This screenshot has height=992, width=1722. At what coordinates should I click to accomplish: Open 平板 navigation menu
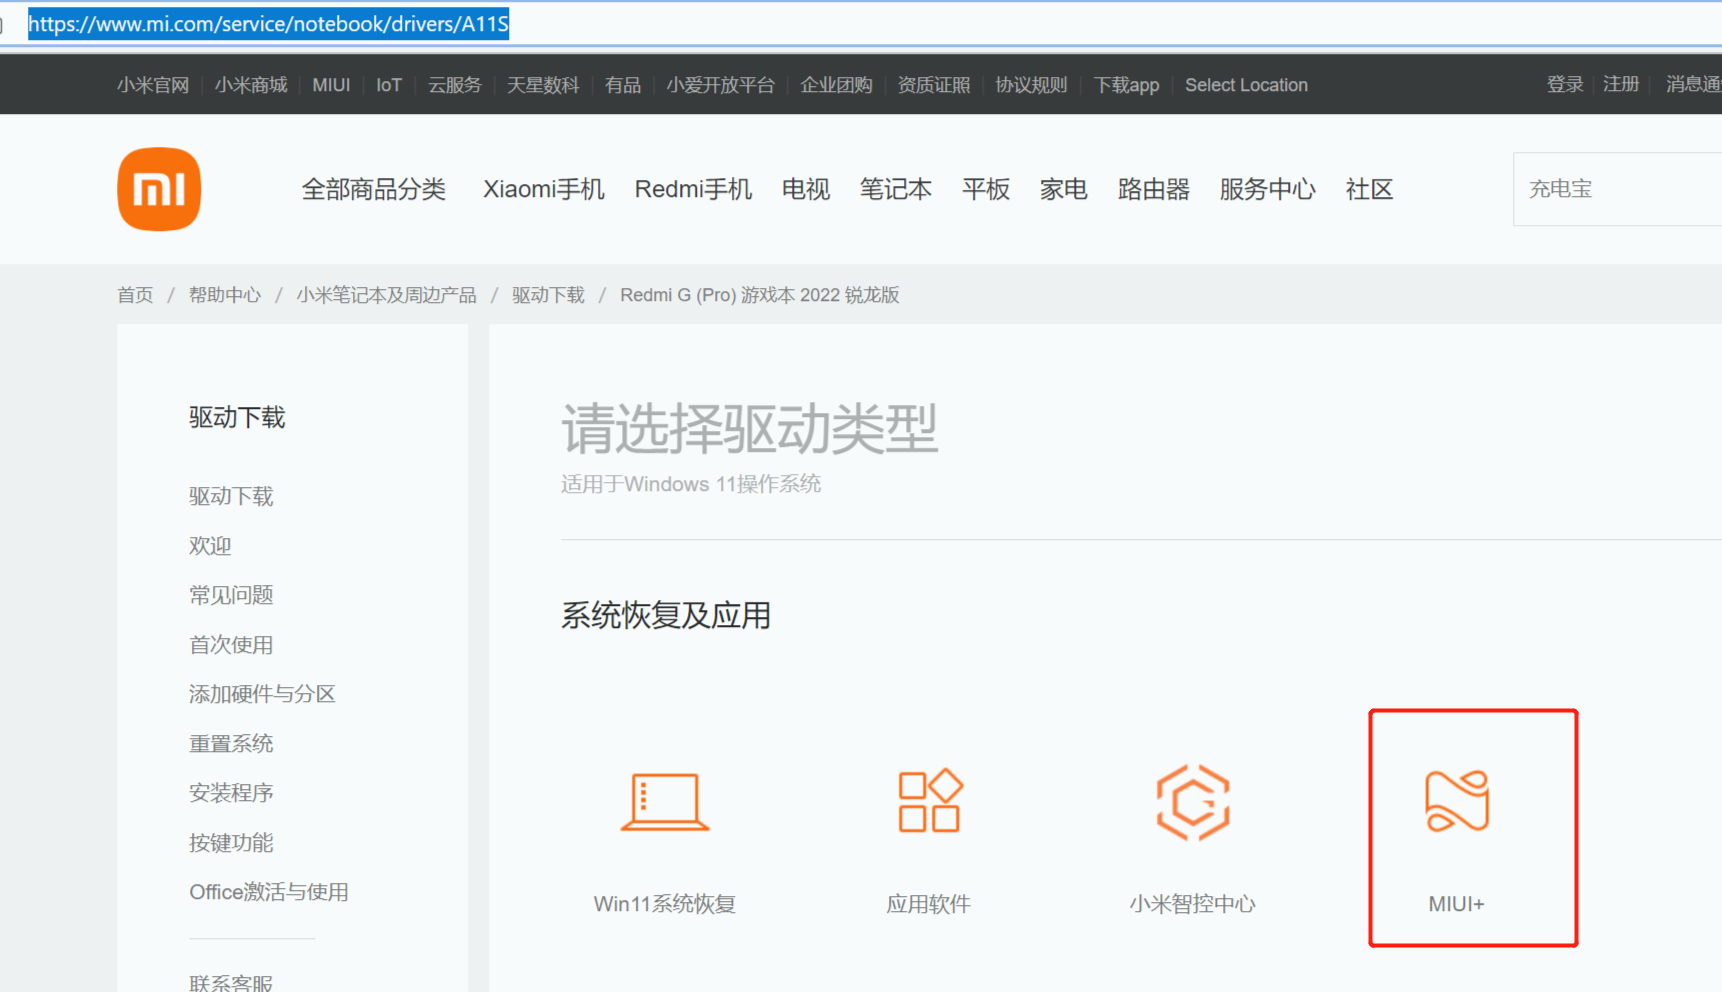(x=986, y=189)
